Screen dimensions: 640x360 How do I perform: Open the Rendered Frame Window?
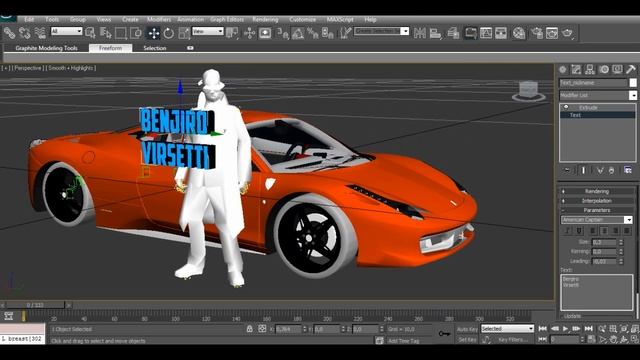552,33
